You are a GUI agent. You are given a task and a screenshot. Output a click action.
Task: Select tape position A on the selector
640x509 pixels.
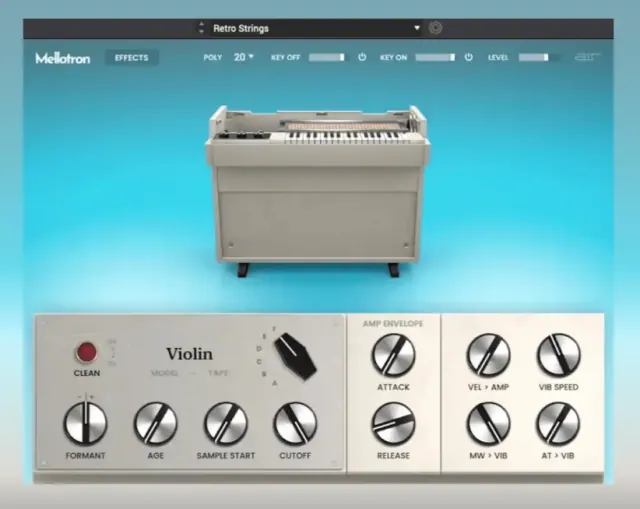coord(275,383)
